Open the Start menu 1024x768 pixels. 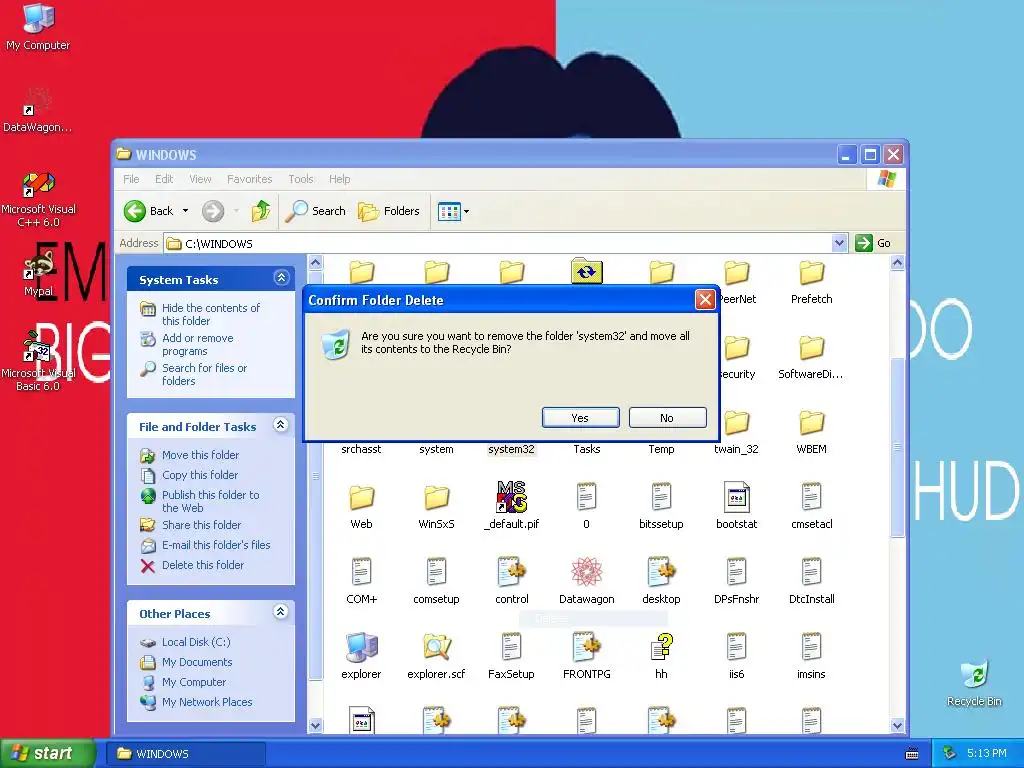pos(46,754)
